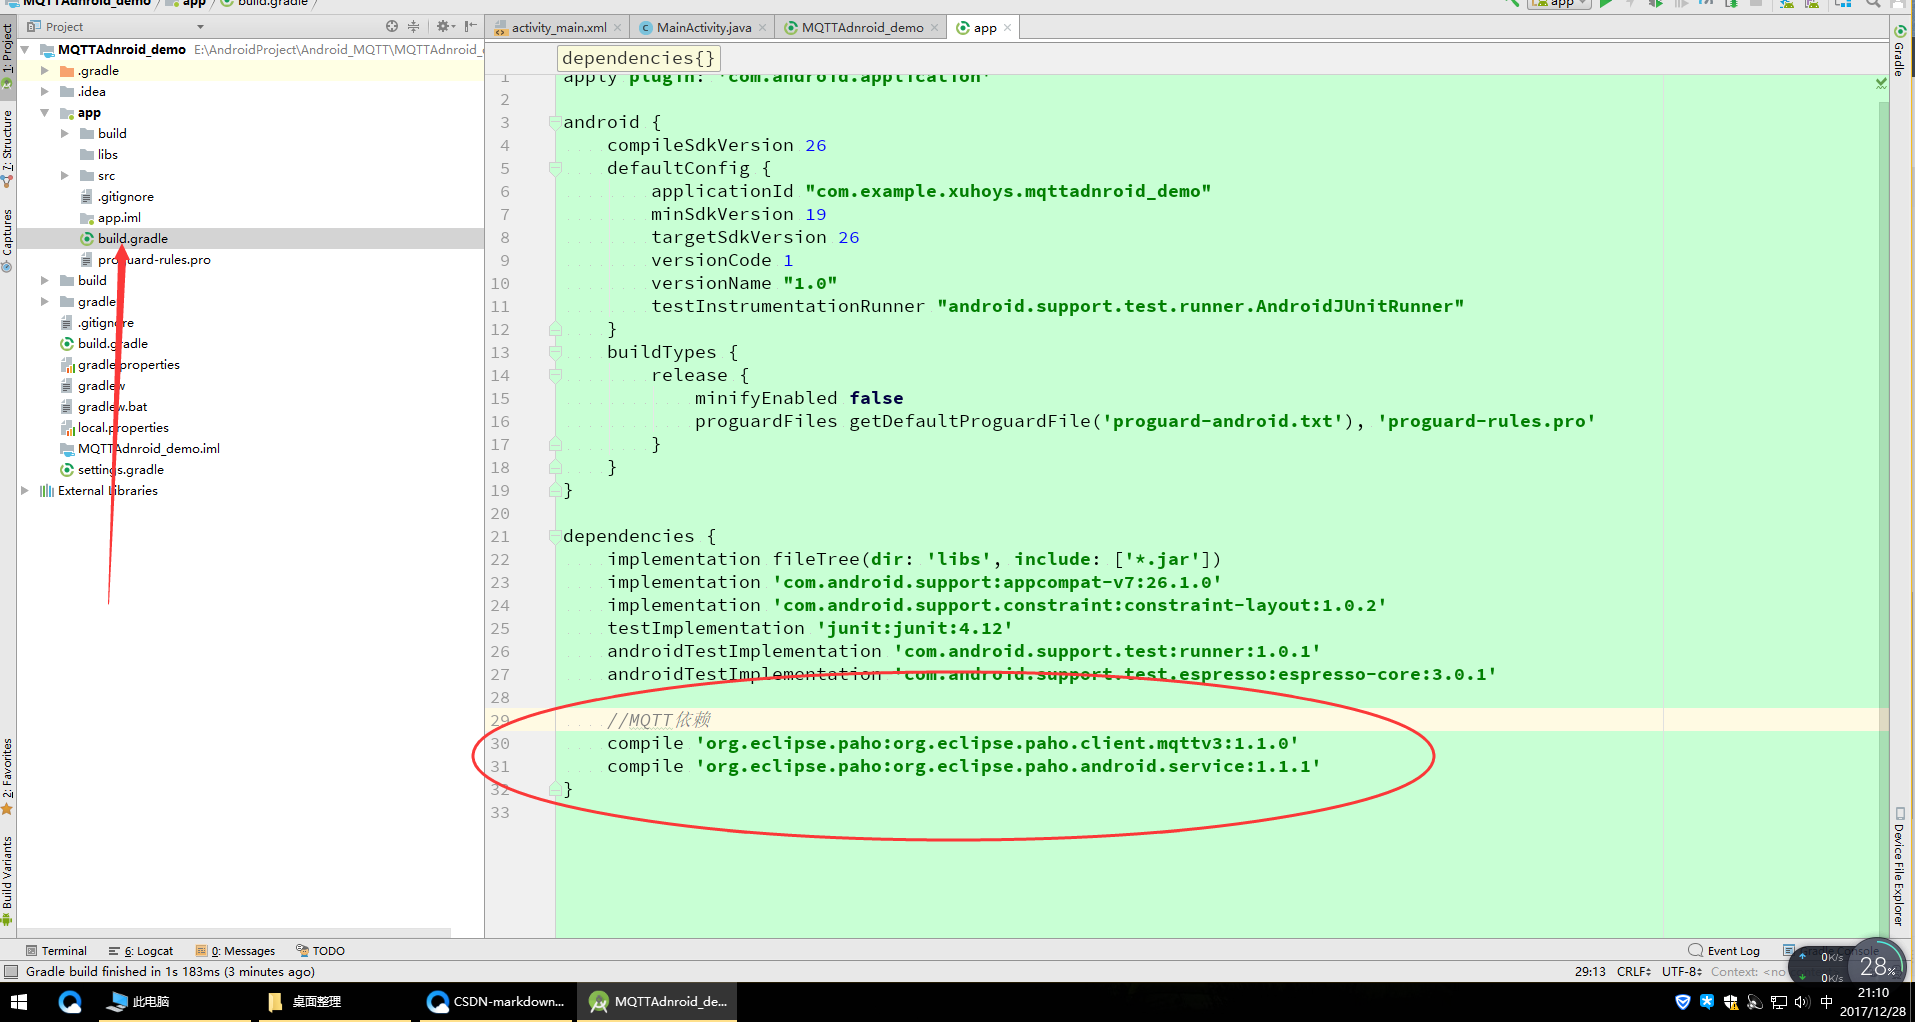Expand the .gradle folder
Image resolution: width=1915 pixels, height=1022 pixels.
[44, 70]
